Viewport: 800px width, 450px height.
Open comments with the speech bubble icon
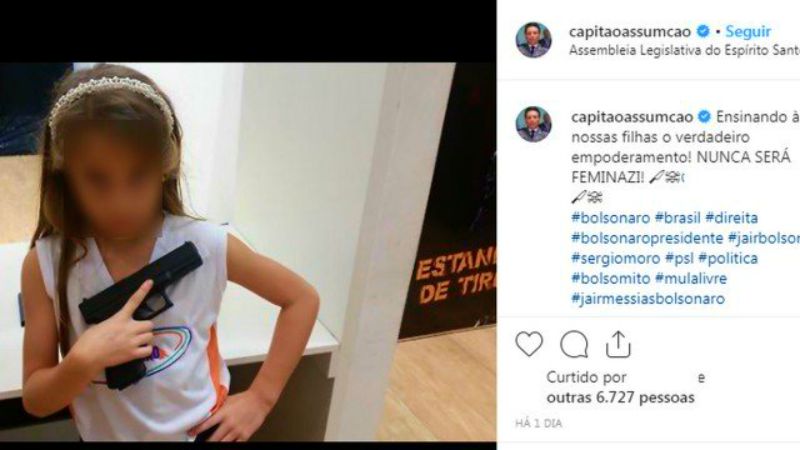pos(574,344)
